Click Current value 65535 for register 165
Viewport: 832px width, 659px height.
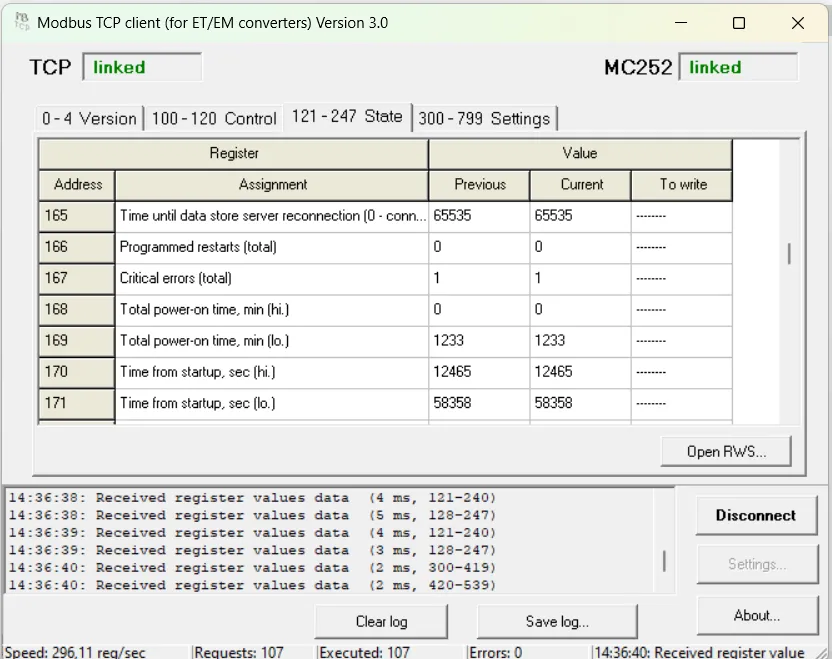(580, 216)
